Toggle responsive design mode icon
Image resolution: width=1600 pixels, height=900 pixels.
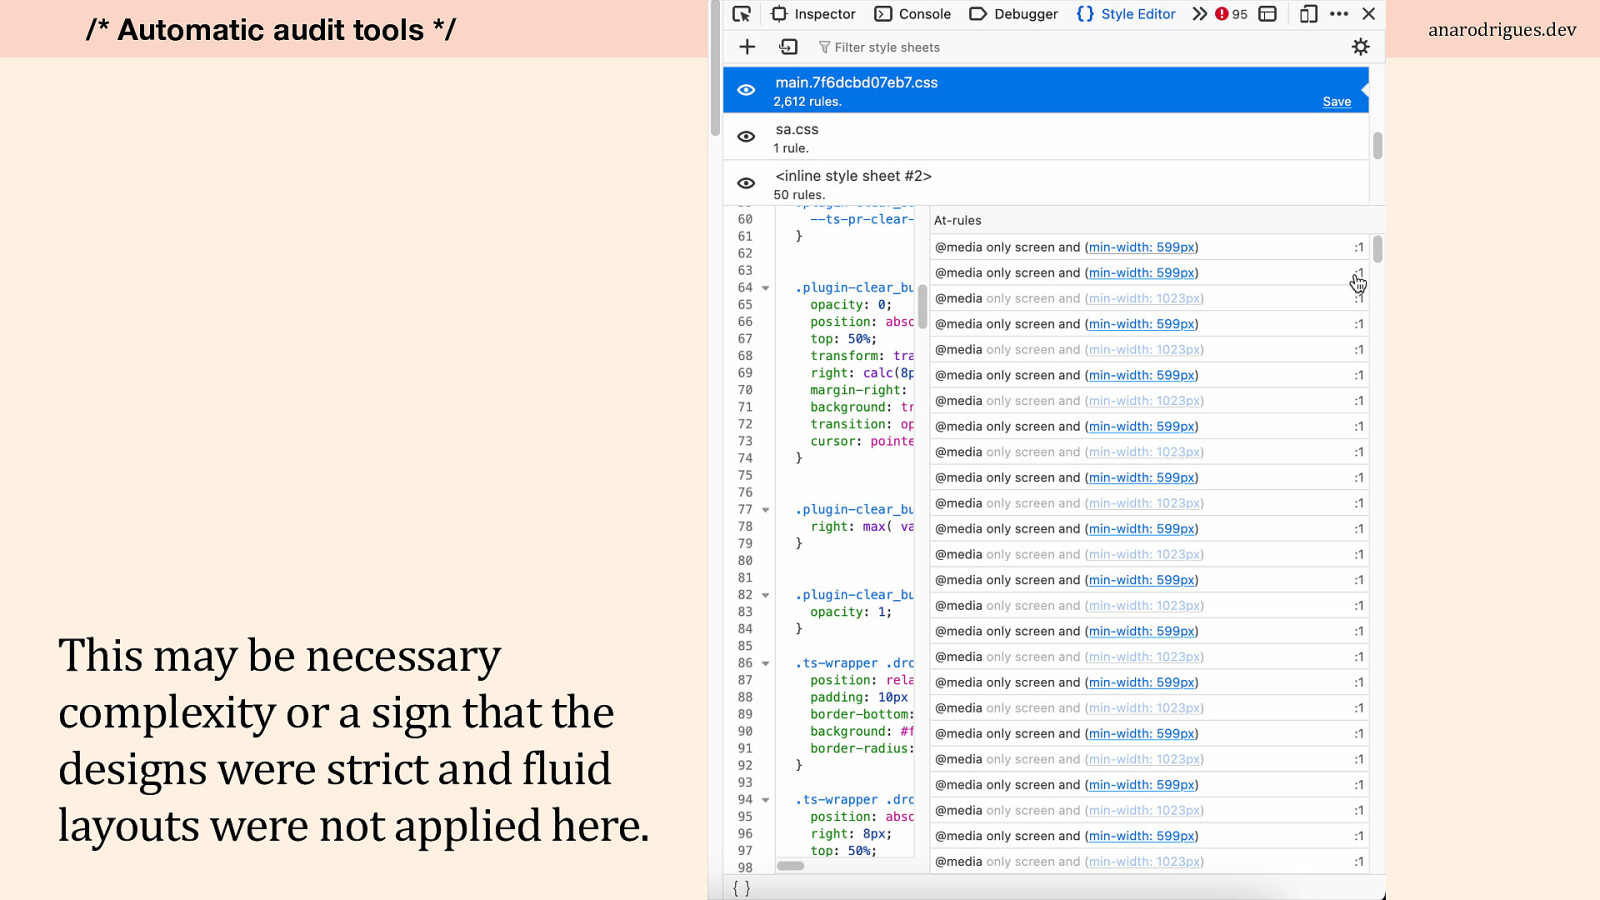pos(1308,14)
